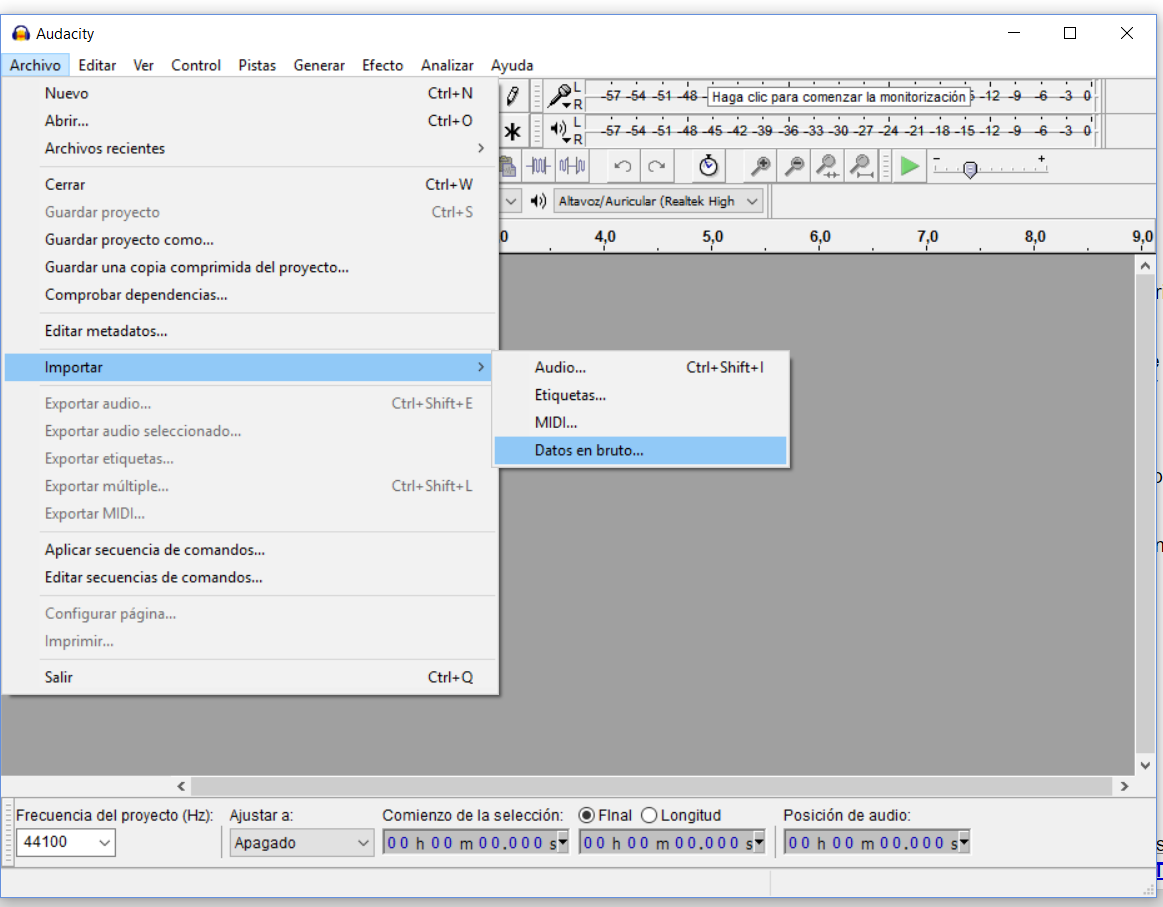This screenshot has height=907, width=1163.
Task: Click the Trim audio toolbar icon
Action: coord(539,166)
